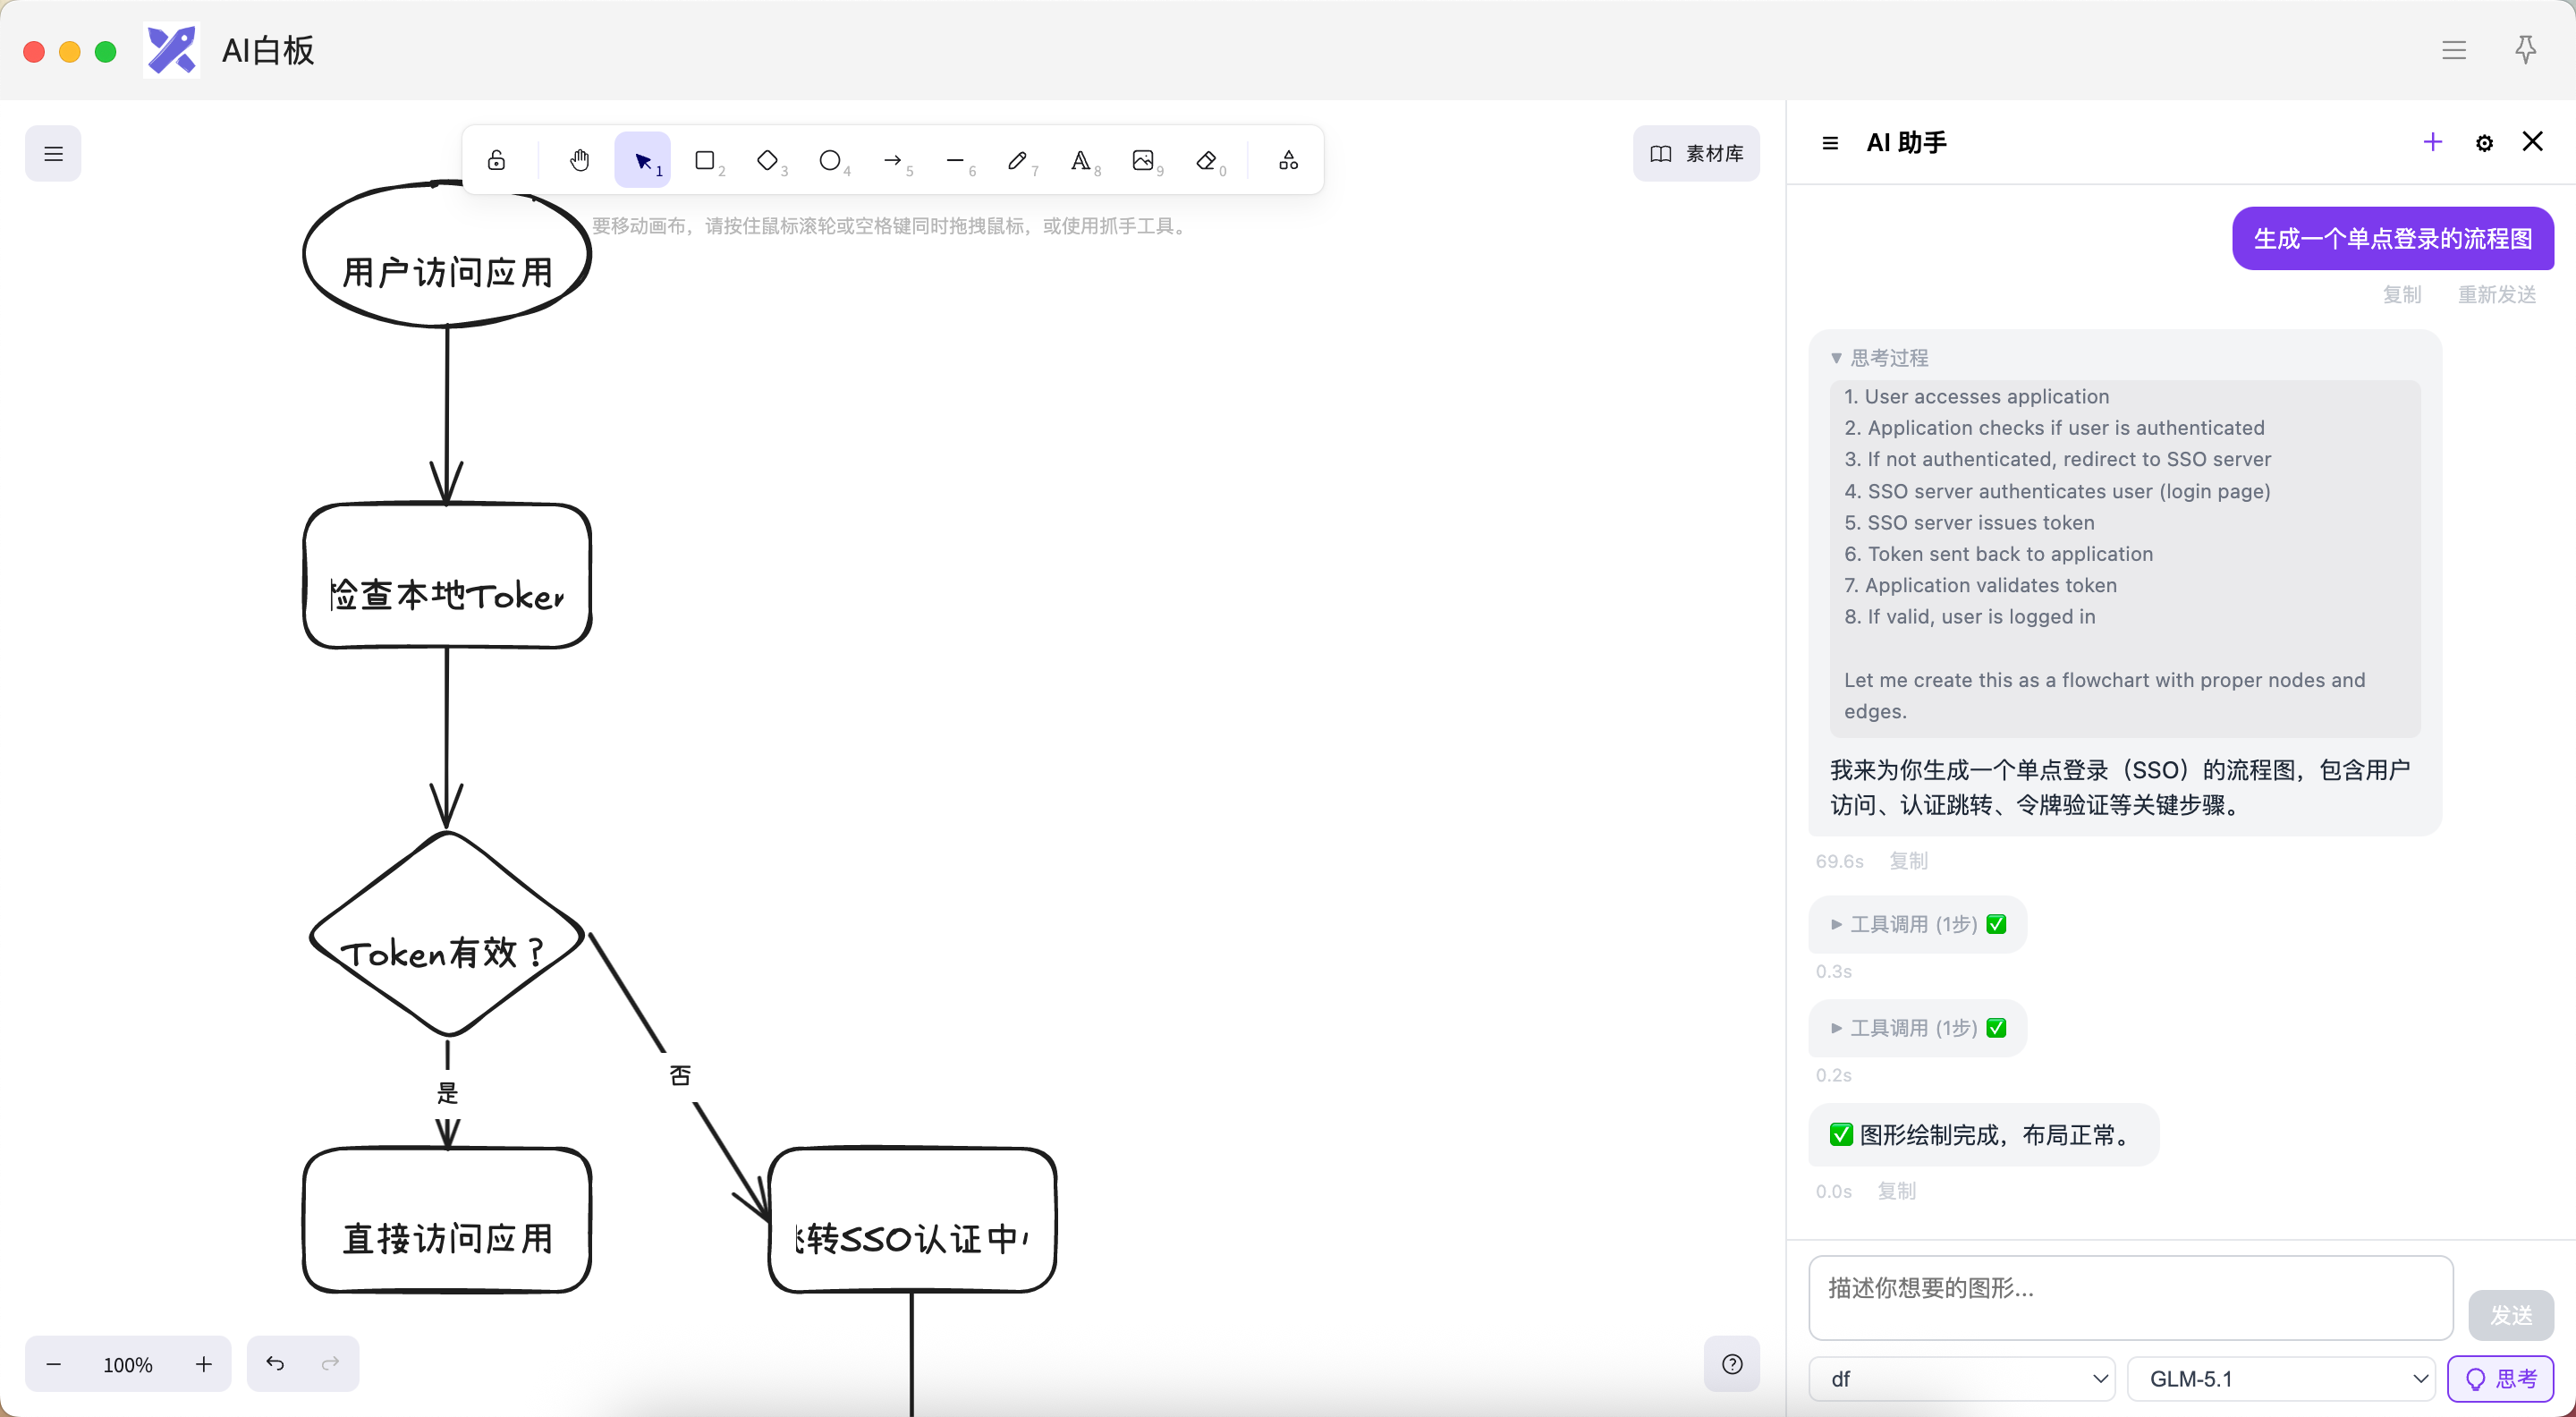This screenshot has width=2576, height=1417.
Task: Choose the insert image tool
Action: click(x=1145, y=160)
